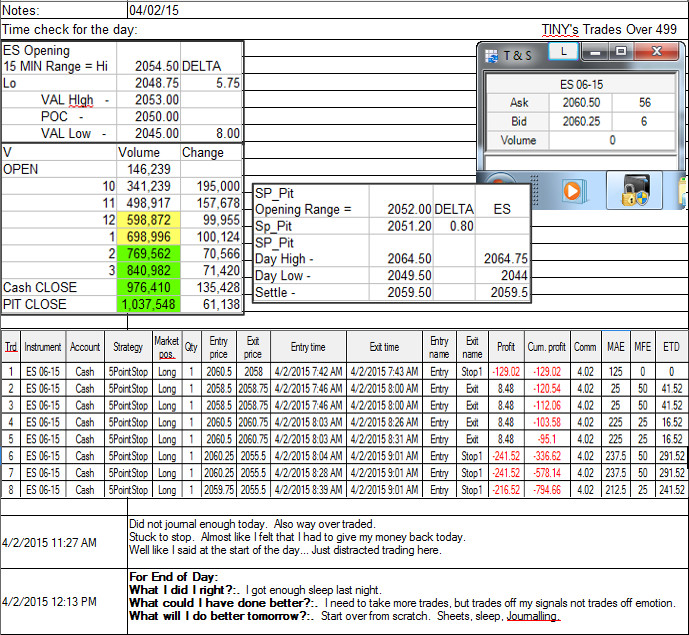The height and width of the screenshot is (635, 689).
Task: Click the Instrument column header
Action: coord(43,347)
